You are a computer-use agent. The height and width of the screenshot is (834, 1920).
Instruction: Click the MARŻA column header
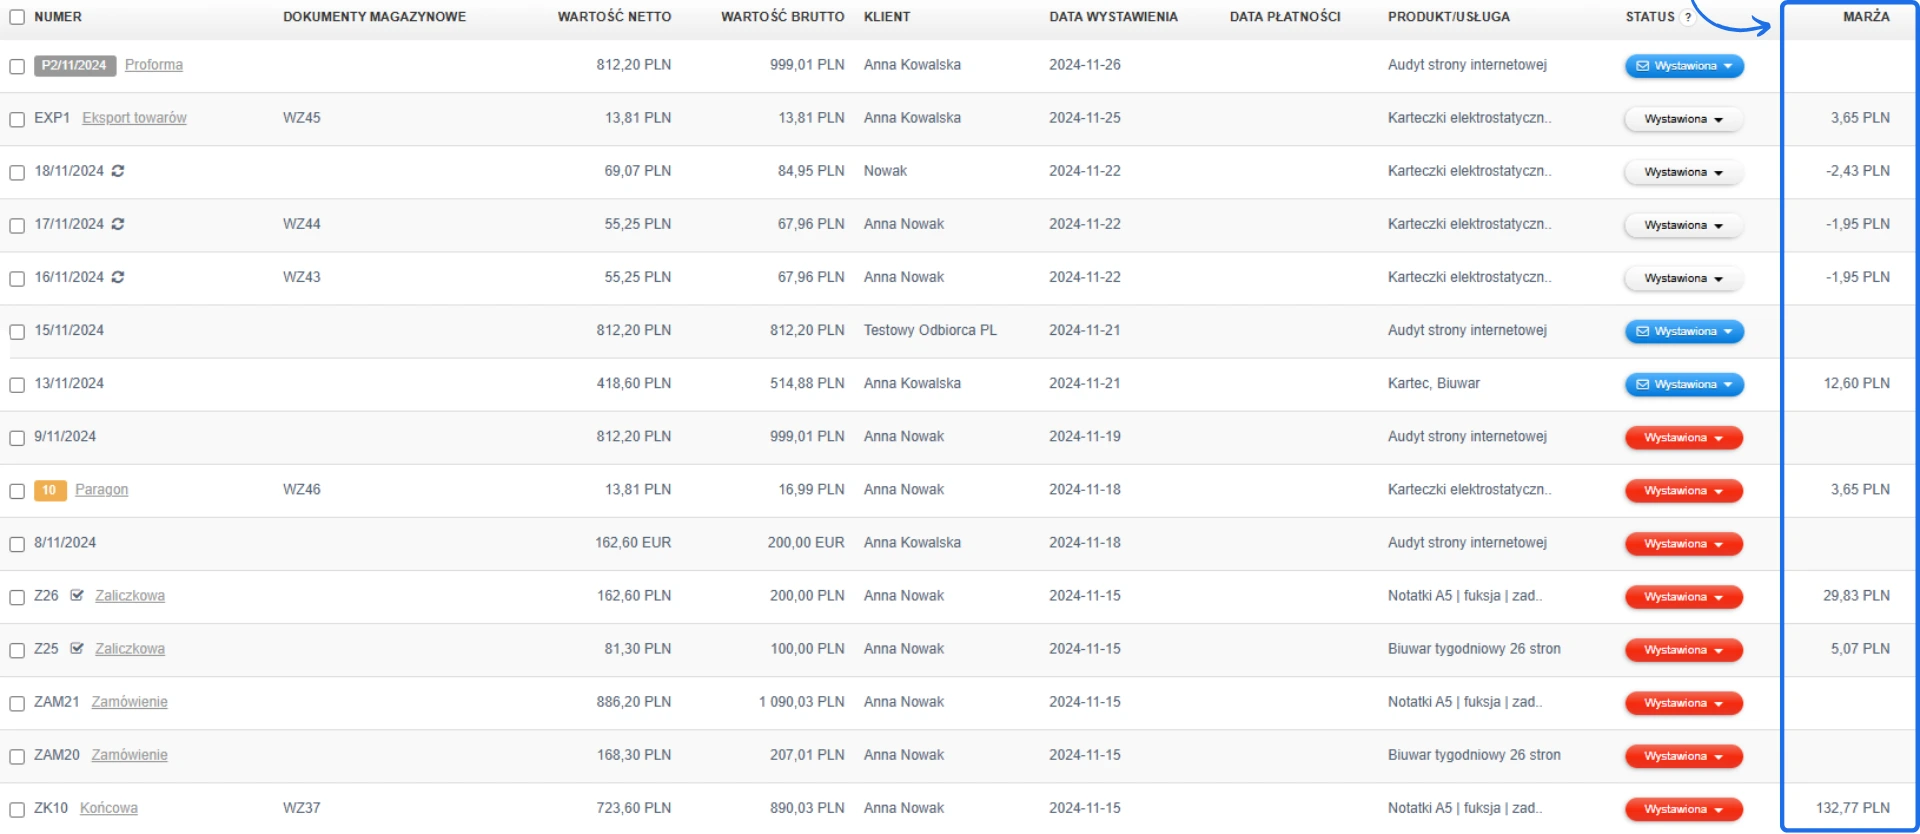coord(1866,17)
